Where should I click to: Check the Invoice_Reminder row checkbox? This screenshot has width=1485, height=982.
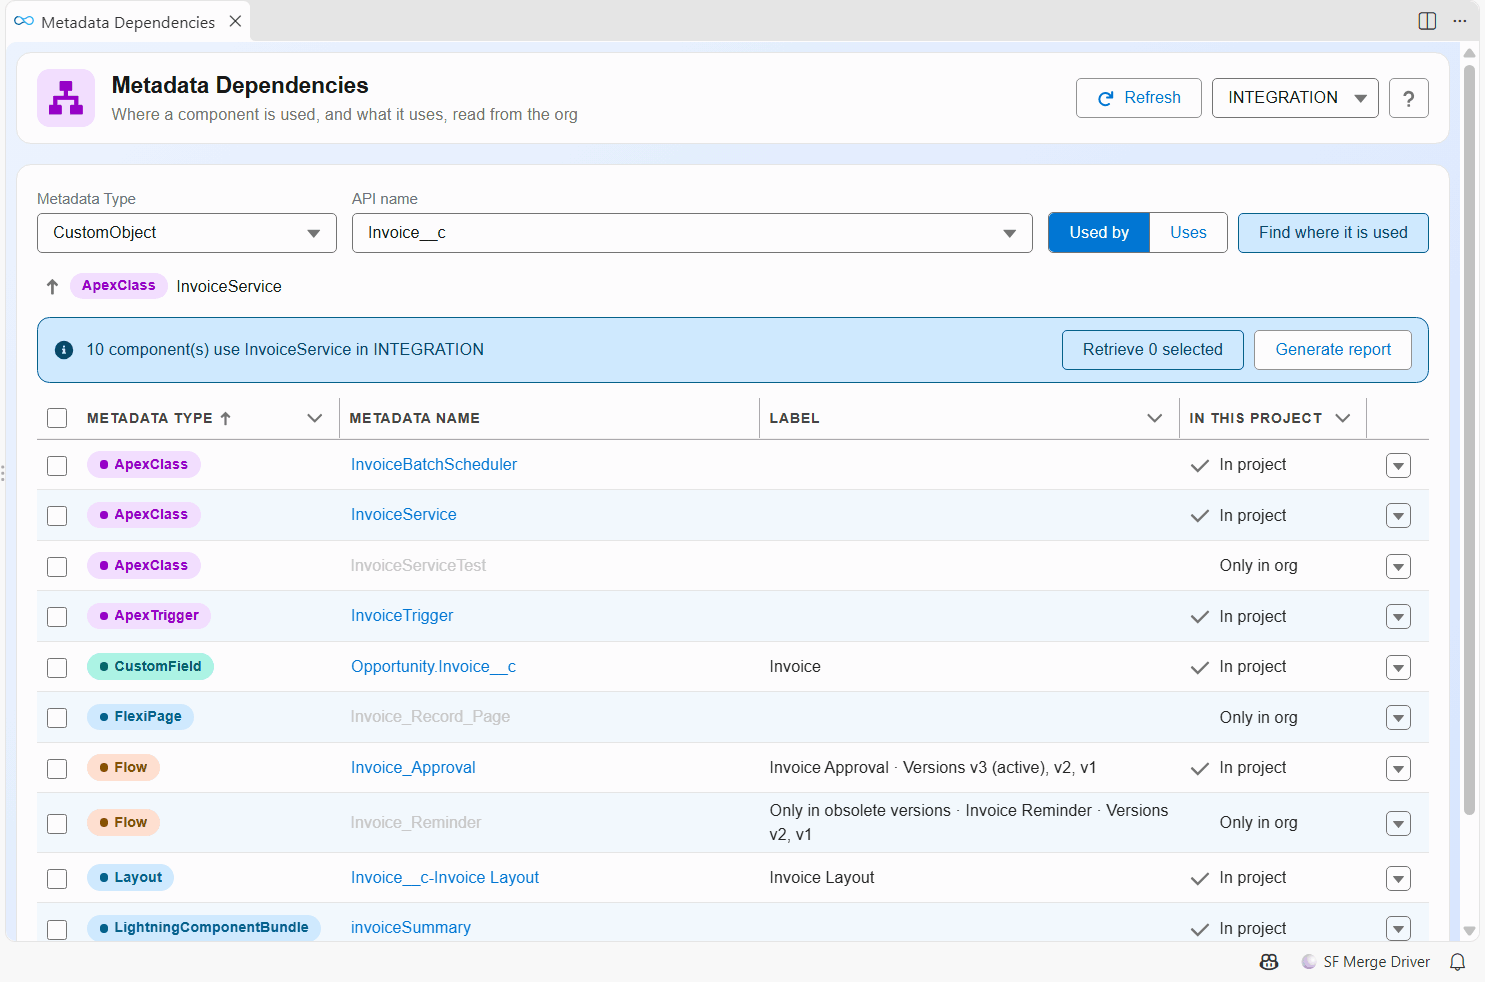[x=57, y=824]
